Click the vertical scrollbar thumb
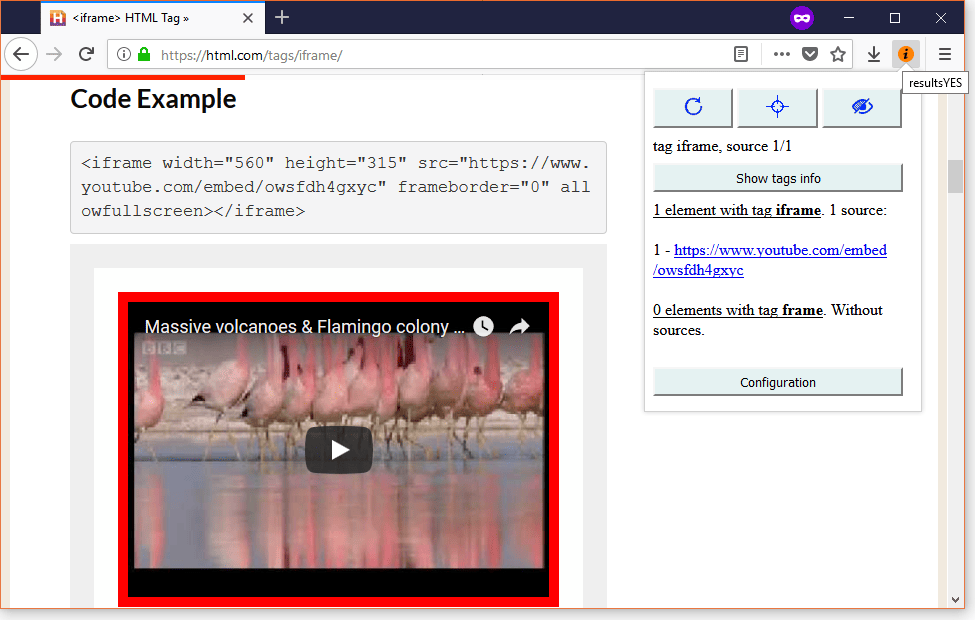This screenshot has height=620, width=975. click(955, 177)
